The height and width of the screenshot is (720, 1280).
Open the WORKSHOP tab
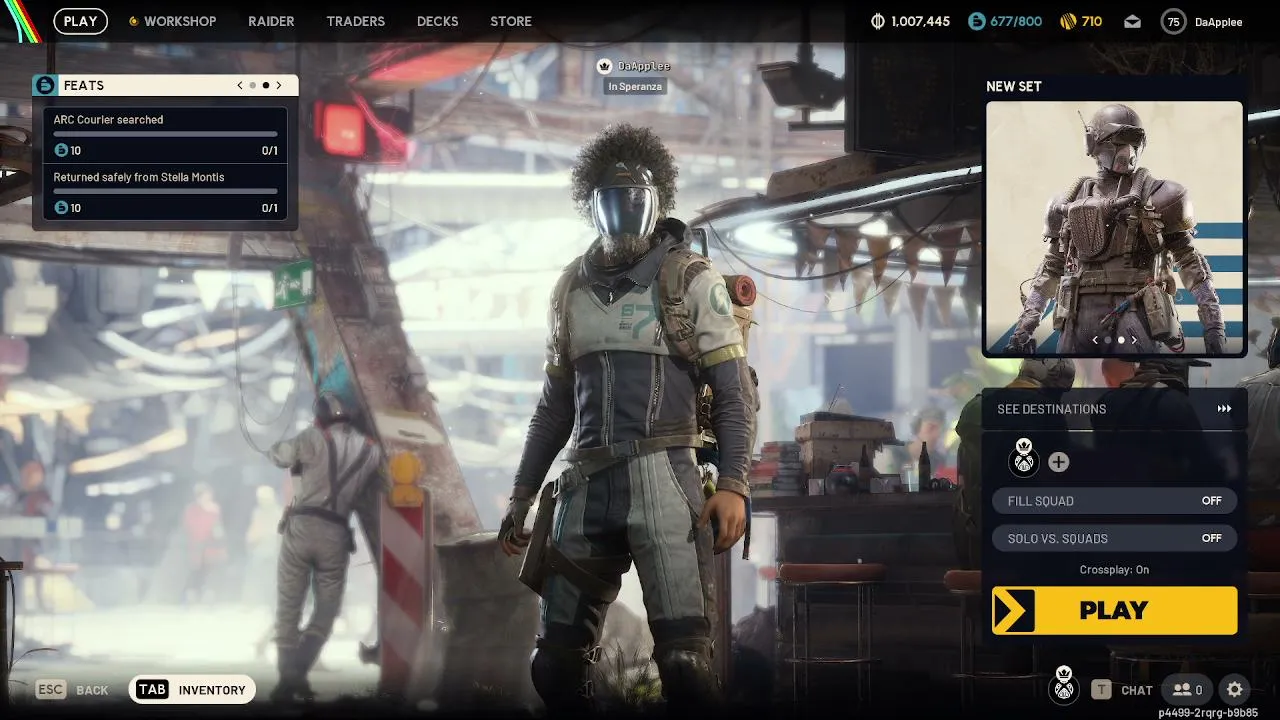click(172, 21)
